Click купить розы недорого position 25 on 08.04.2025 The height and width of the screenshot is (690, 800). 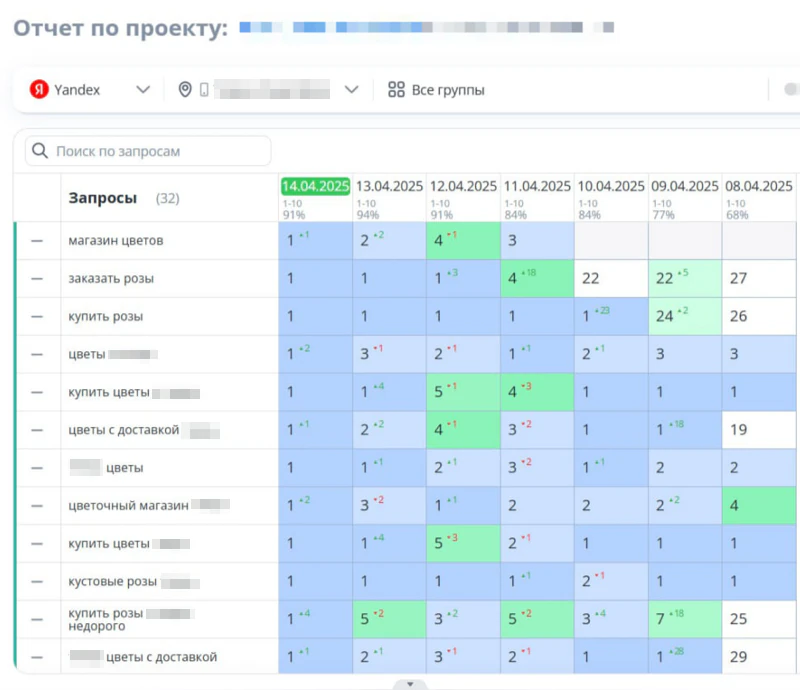[x=759, y=620]
